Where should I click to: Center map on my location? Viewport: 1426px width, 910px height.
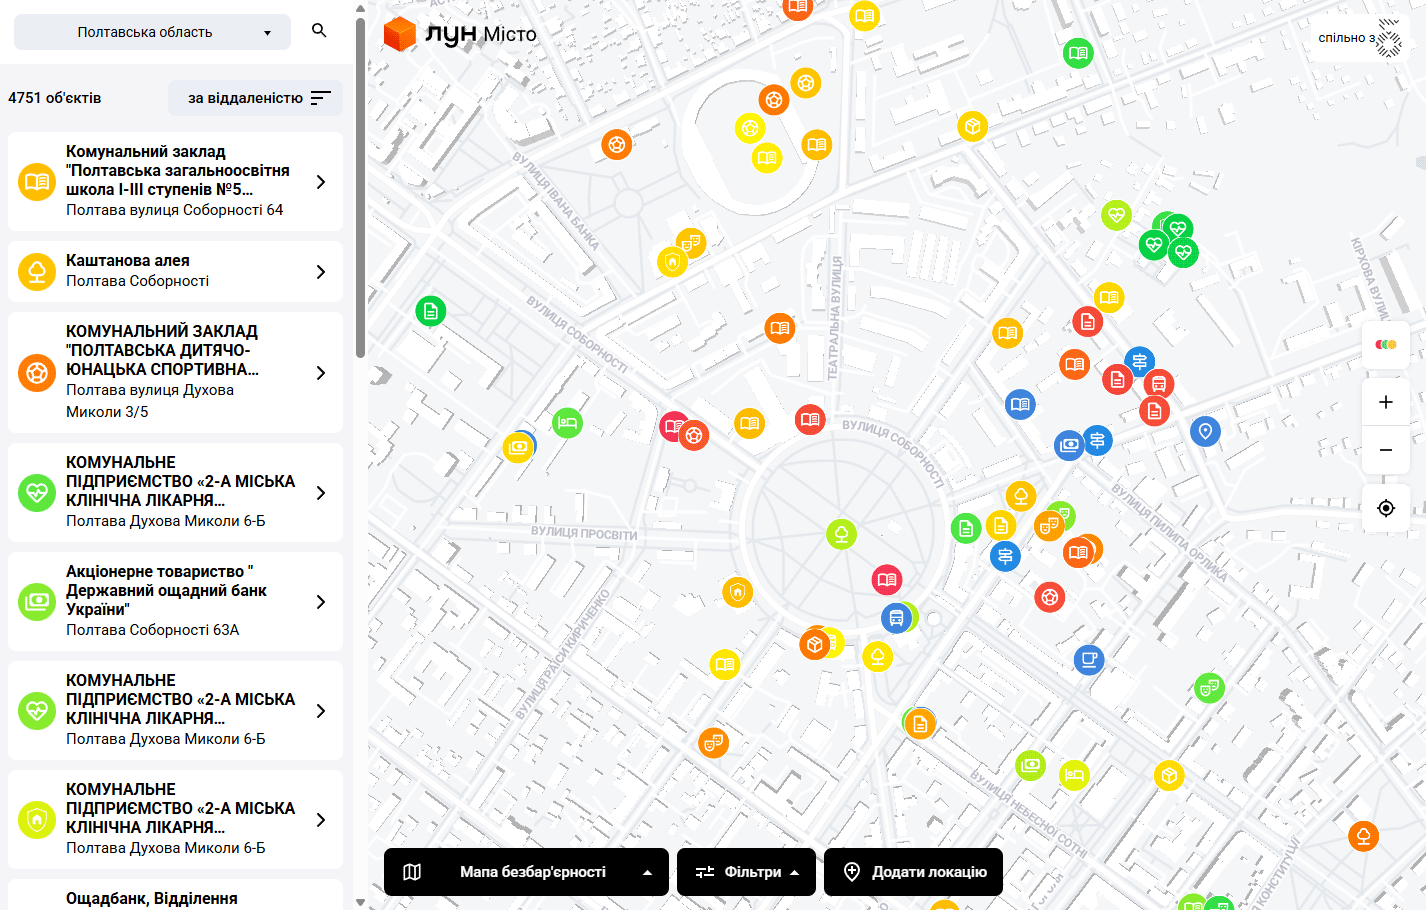pos(1386,508)
